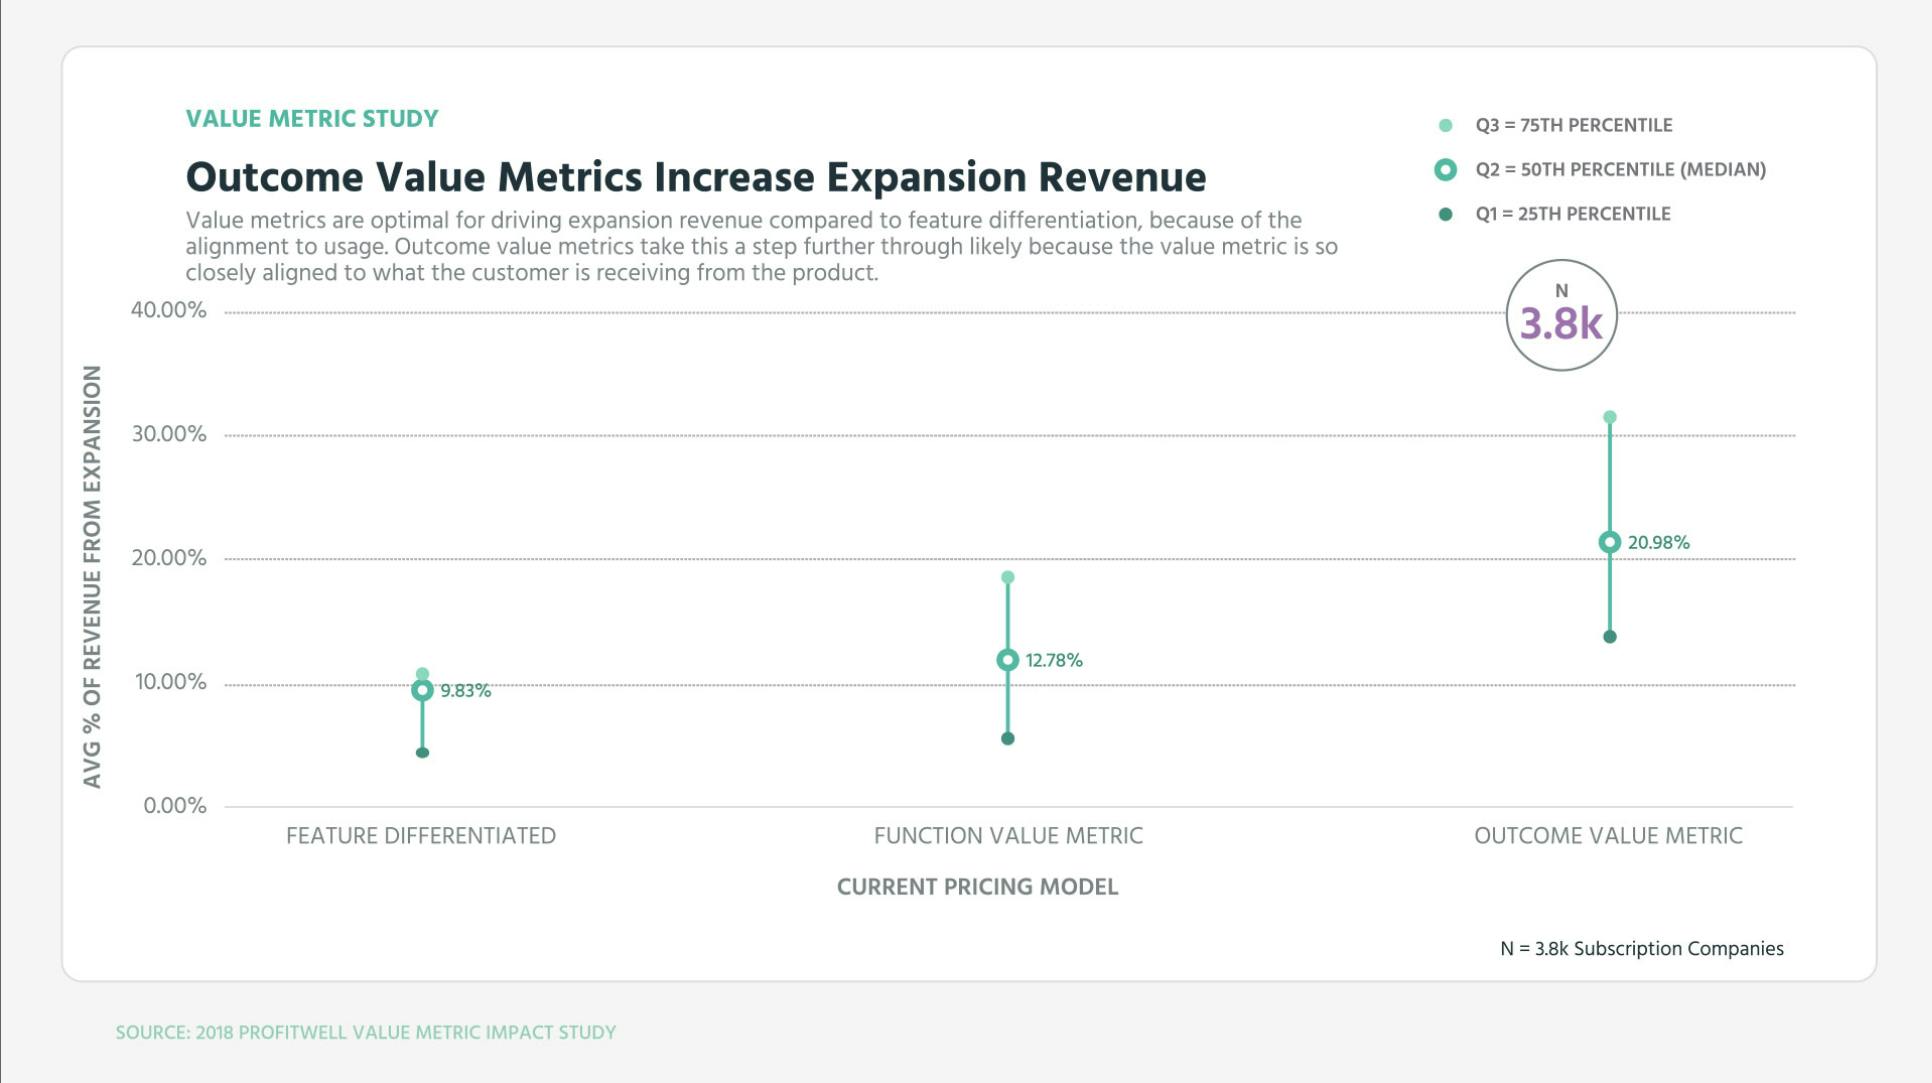The height and width of the screenshot is (1083, 1932).
Task: Select the median point showing 12.78%
Action: click(x=1007, y=660)
